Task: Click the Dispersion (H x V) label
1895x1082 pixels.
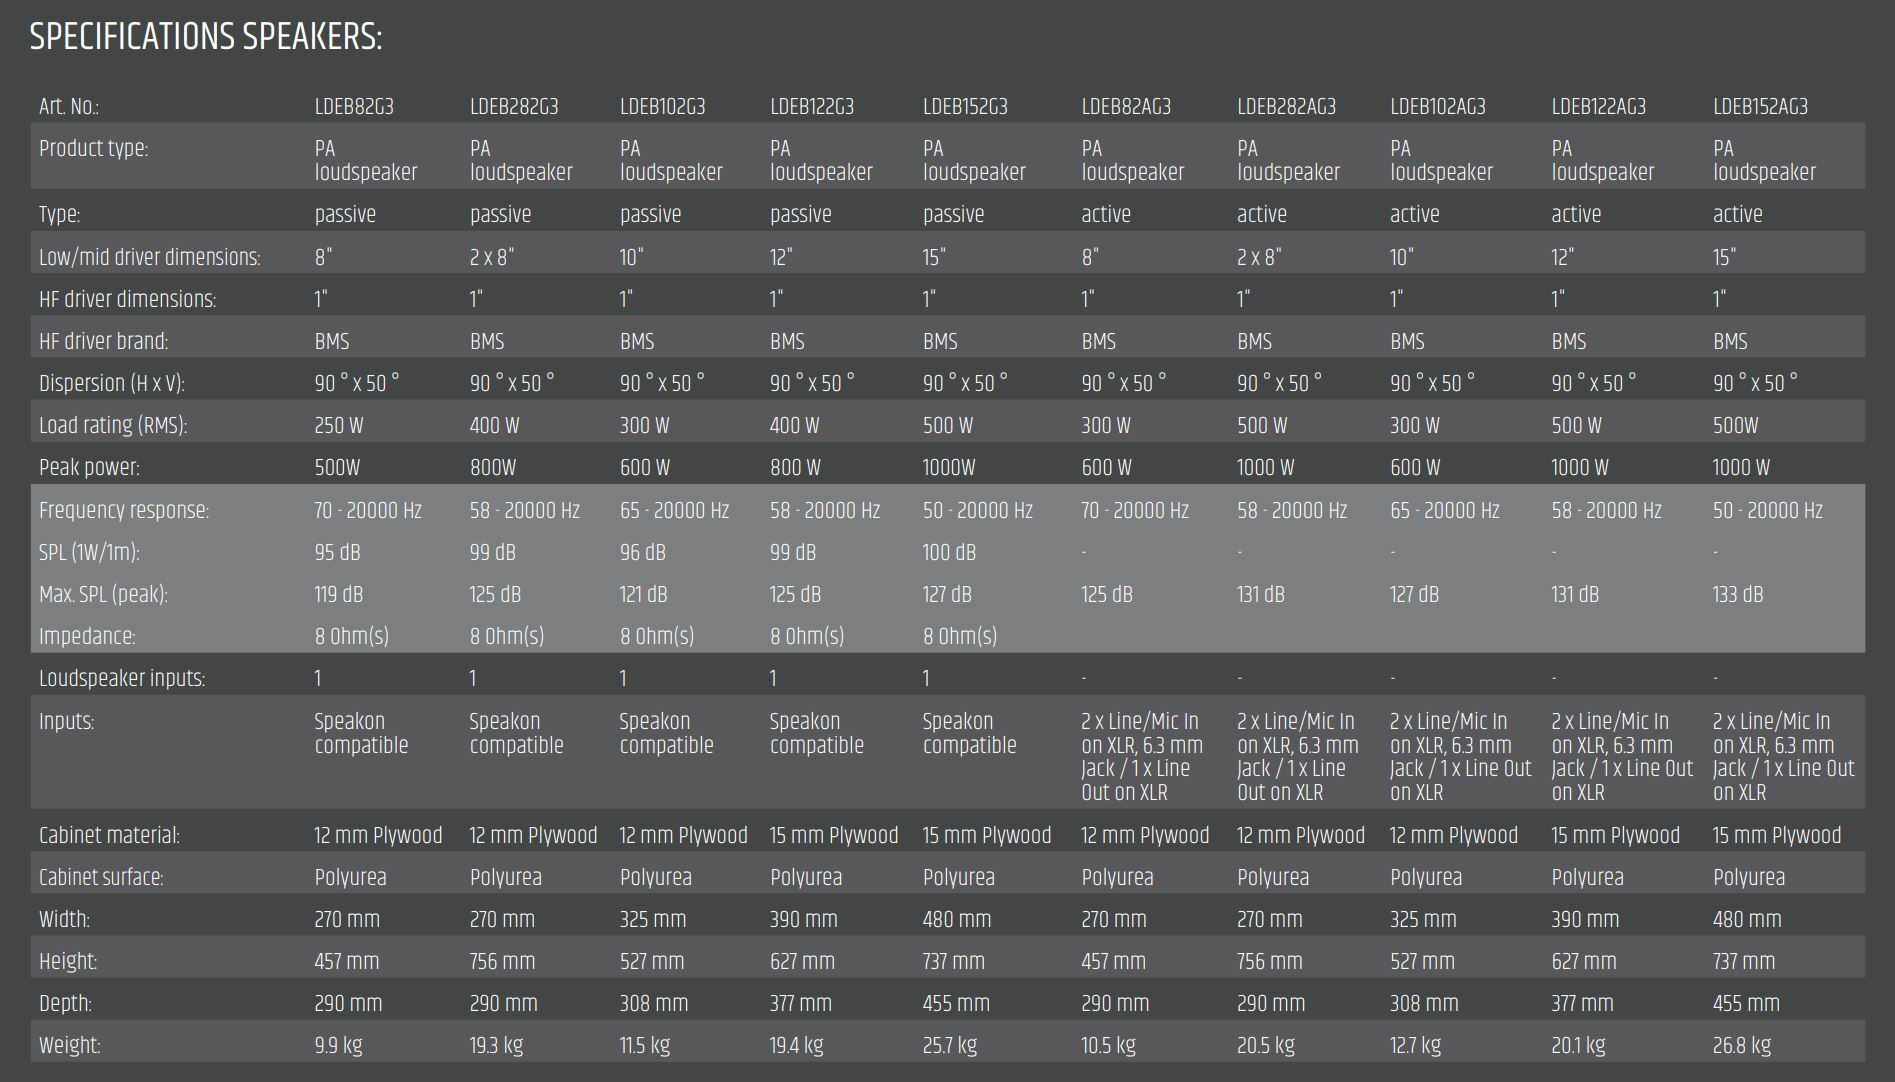Action: click(111, 384)
